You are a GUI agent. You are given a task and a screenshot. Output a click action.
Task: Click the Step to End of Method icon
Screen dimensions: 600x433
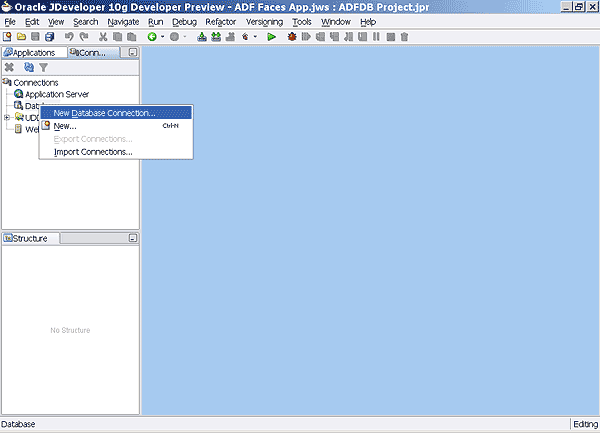(x=362, y=37)
